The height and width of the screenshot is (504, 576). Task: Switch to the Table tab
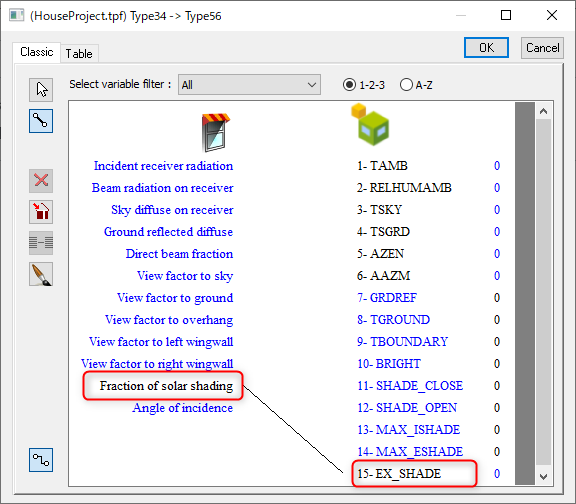[x=79, y=54]
